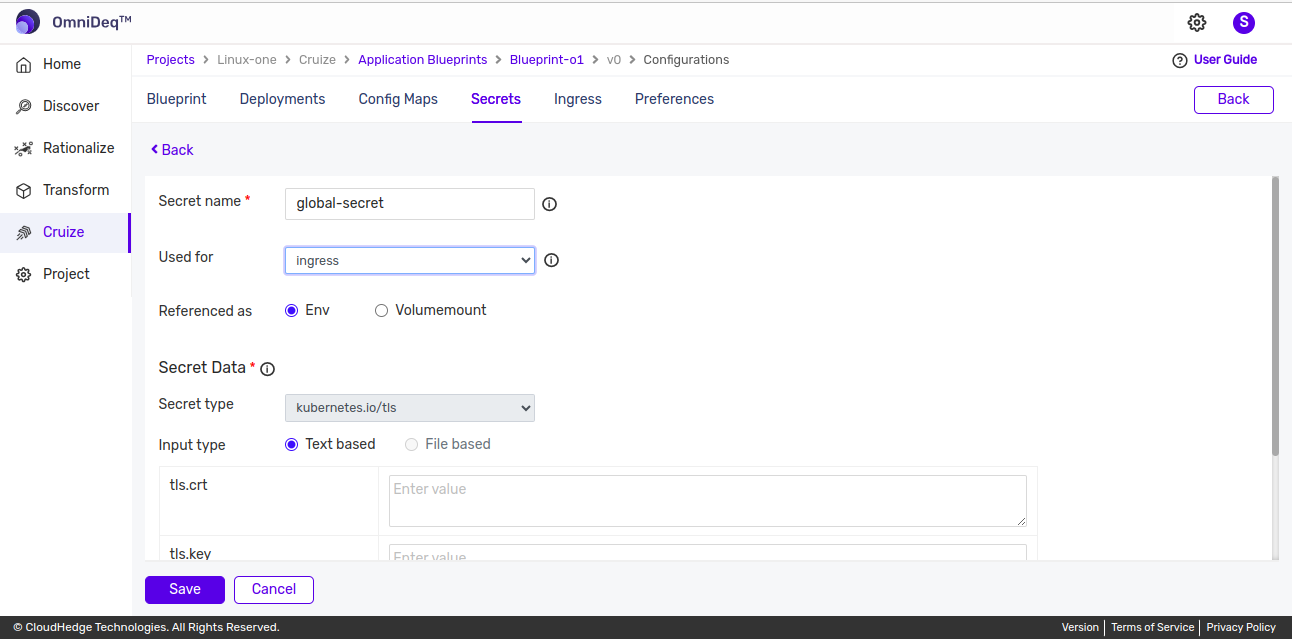
Task: Choose Text based input type
Action: [x=292, y=444]
